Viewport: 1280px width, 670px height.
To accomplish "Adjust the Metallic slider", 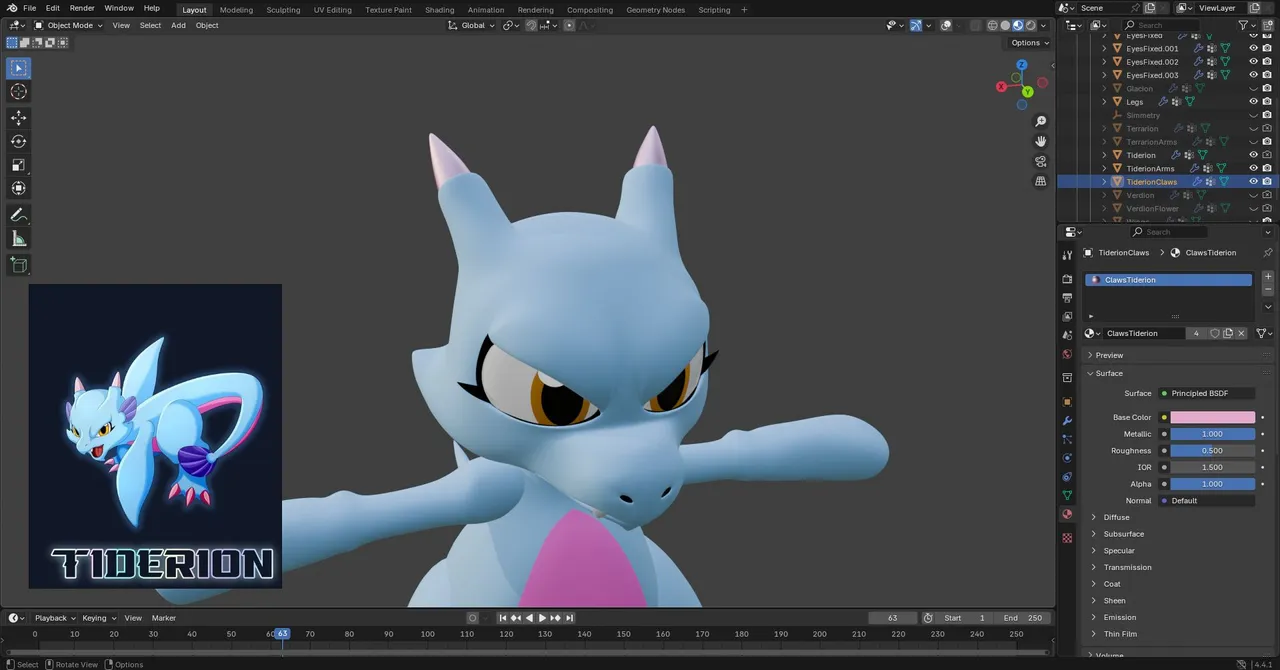I will [1212, 434].
